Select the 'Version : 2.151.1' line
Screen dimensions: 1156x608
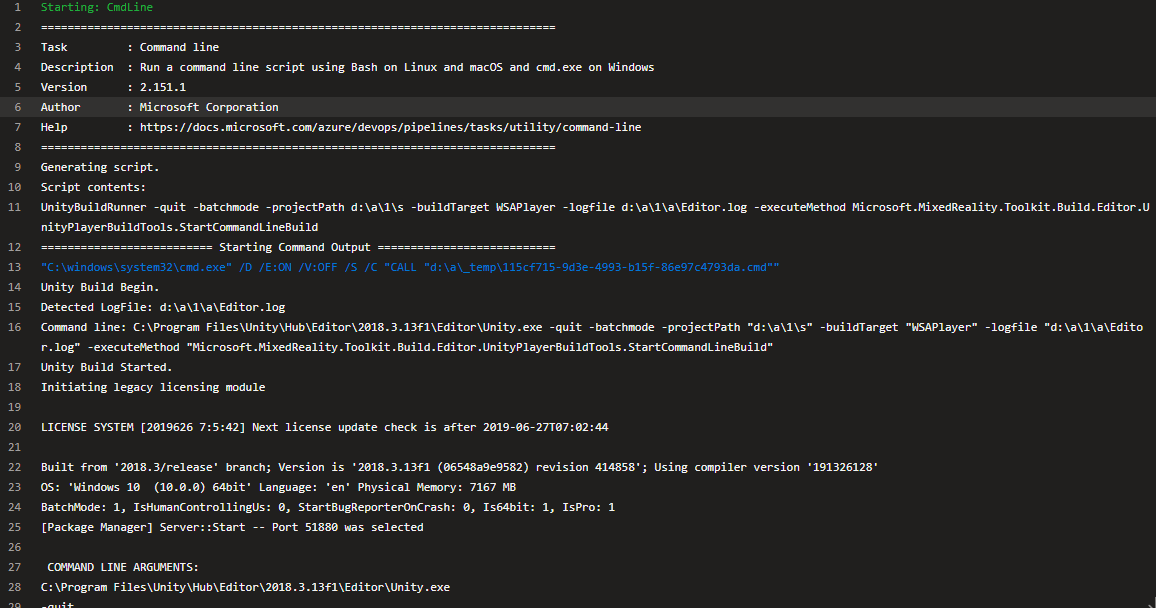click(113, 87)
